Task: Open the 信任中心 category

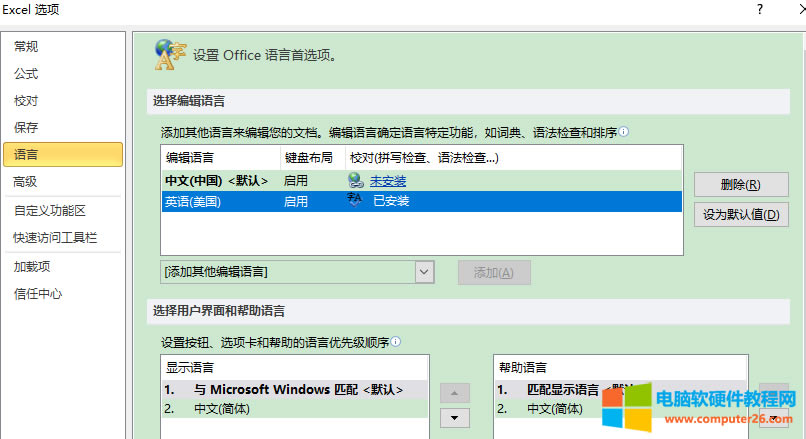Action: [38, 294]
